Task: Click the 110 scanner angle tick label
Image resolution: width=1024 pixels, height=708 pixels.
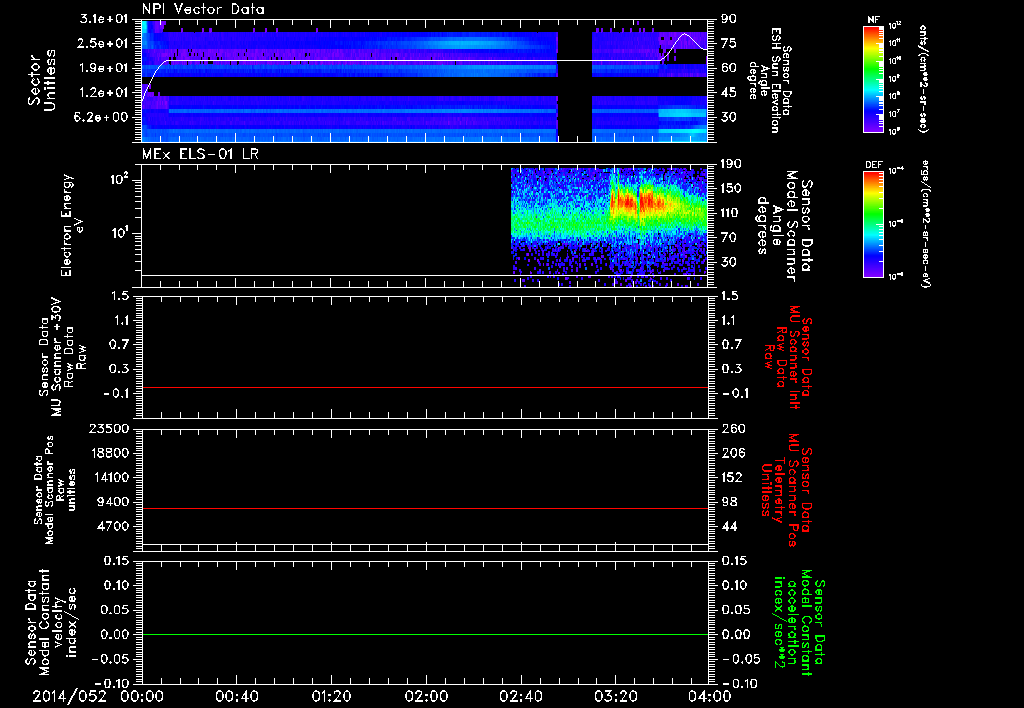Action: (731, 213)
